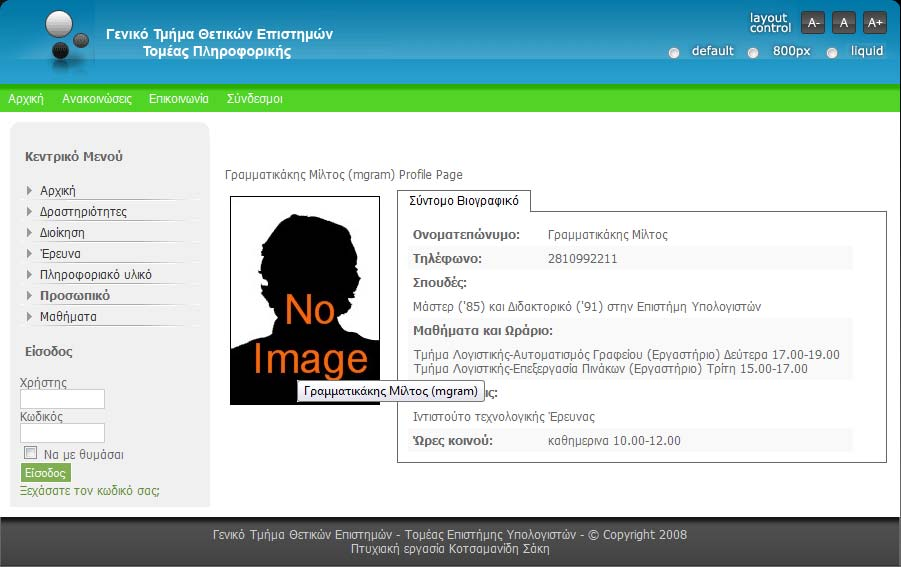Image resolution: width=901 pixels, height=567 pixels.
Task: Open Δραστηριότητες in the sidebar menu
Action: tap(83, 211)
